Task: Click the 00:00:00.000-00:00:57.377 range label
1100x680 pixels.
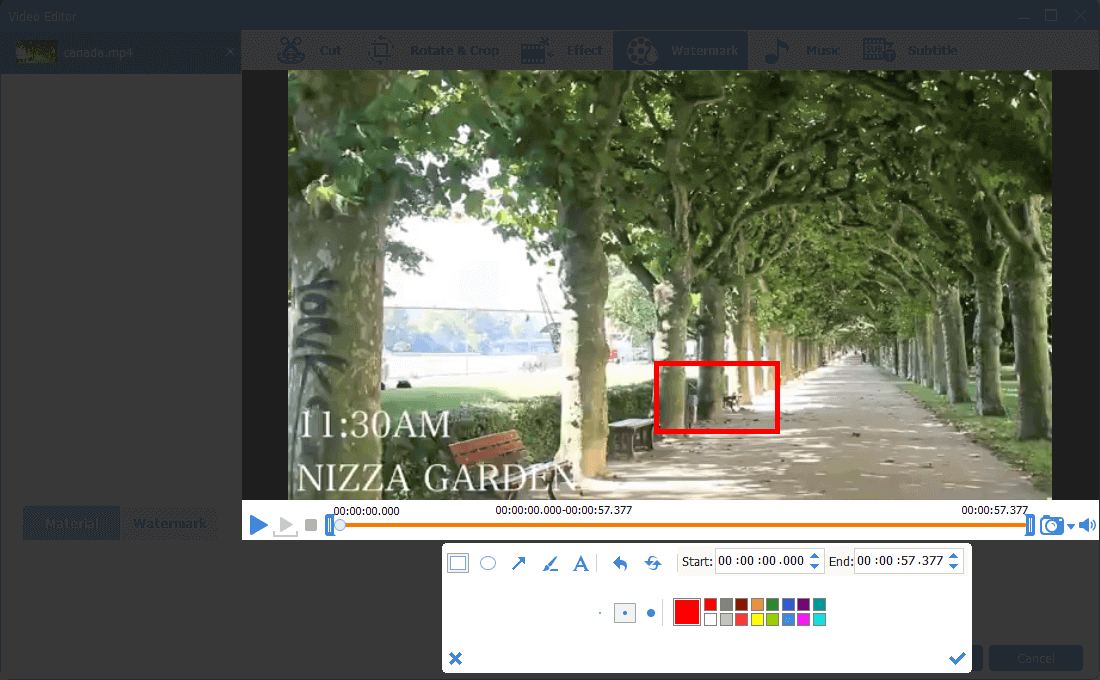Action: pyautogui.click(x=563, y=510)
